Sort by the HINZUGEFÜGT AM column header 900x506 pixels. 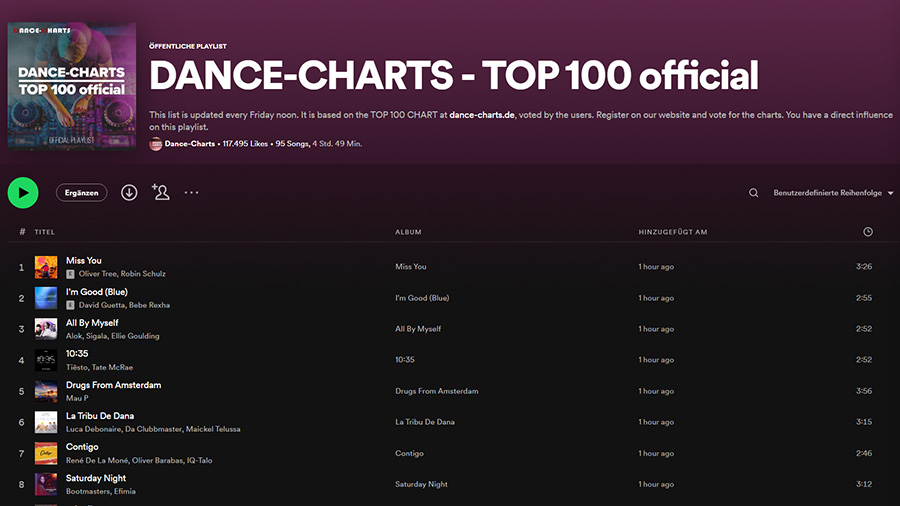tap(673, 232)
